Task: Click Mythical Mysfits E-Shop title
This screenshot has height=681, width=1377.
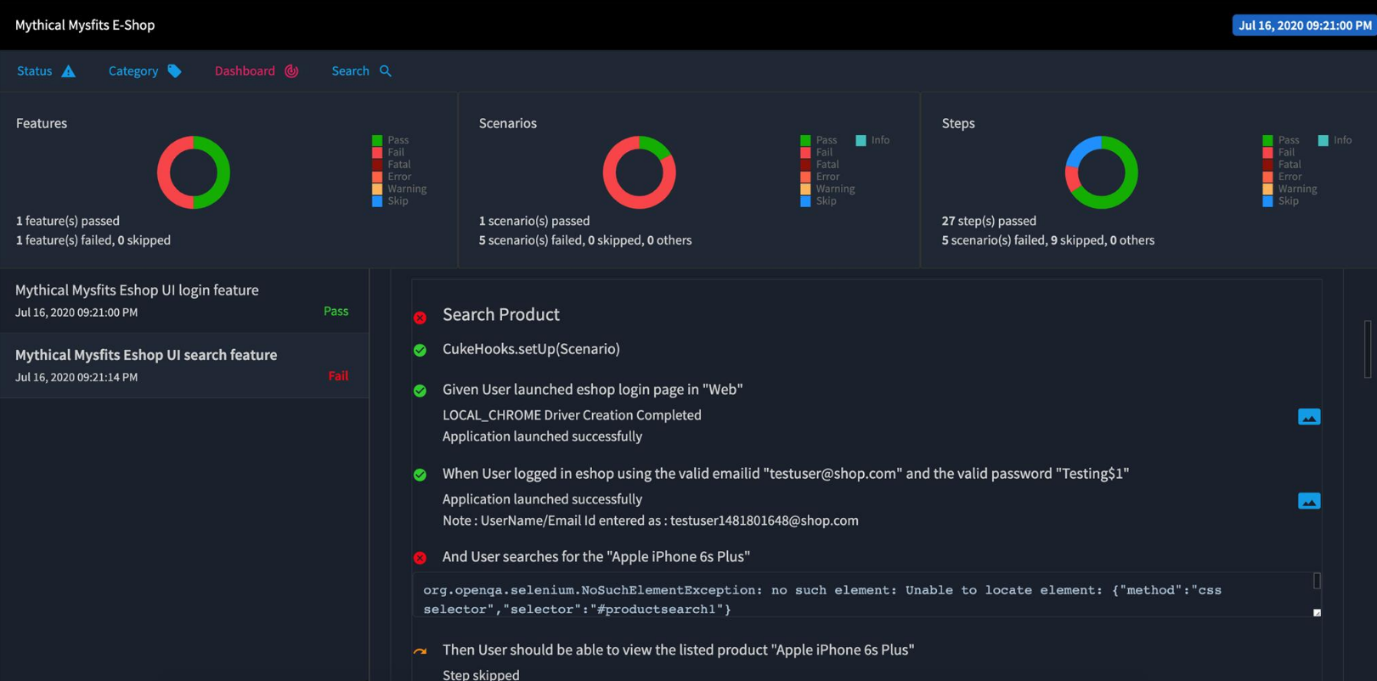Action: click(85, 25)
